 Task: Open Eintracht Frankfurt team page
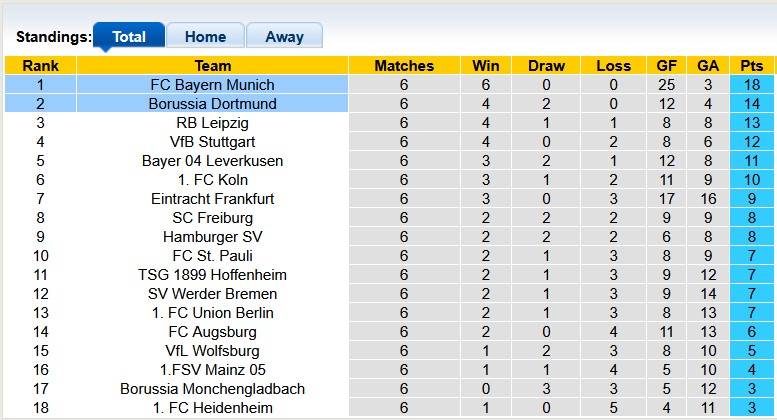(212, 199)
